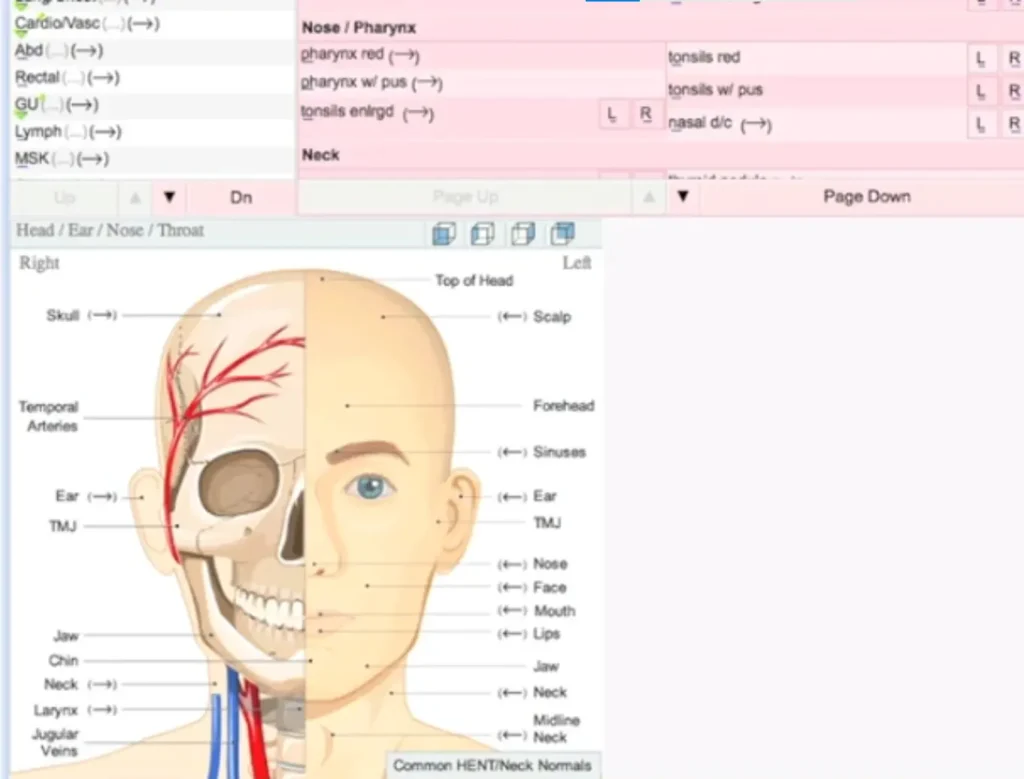Image resolution: width=1024 pixels, height=779 pixels.
Task: Toggle the L button for tonsils enlrgd
Action: 612,114
